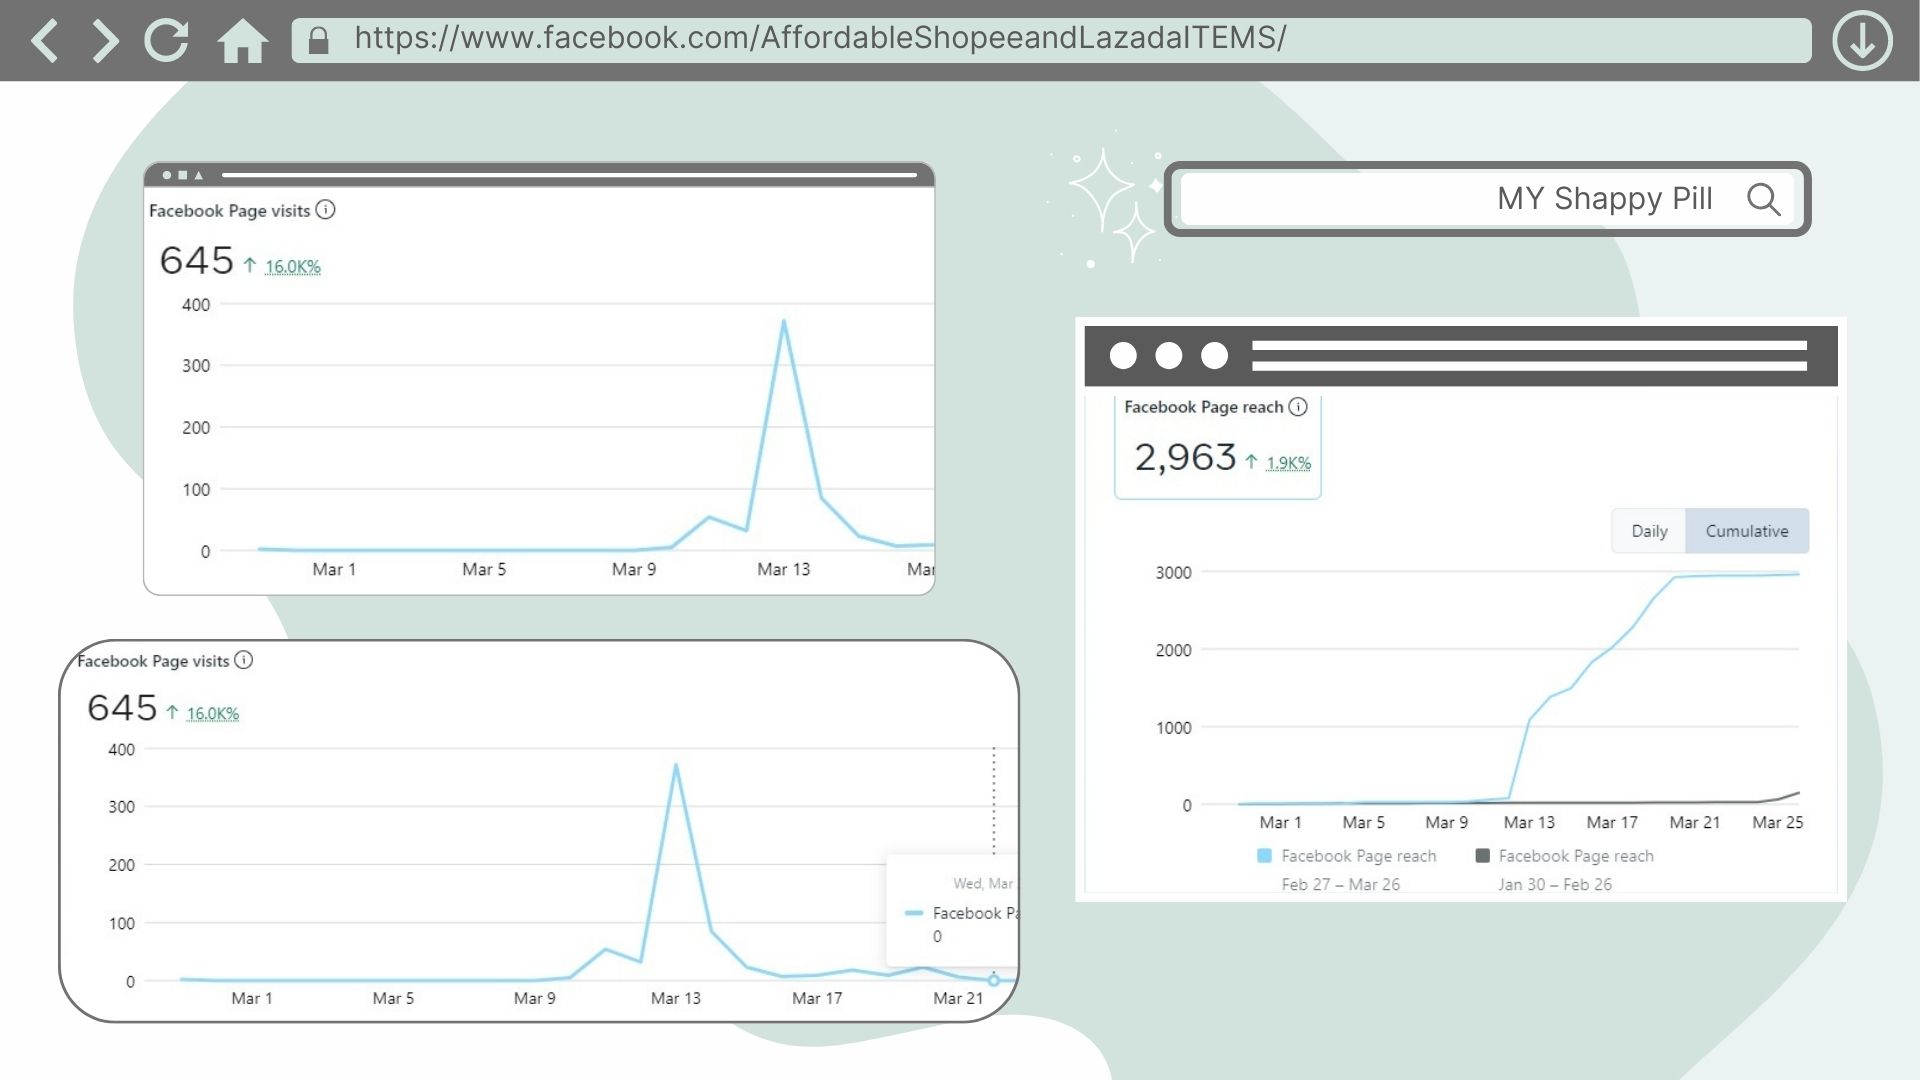Go to the home icon
The width and height of the screenshot is (1920, 1080).
pyautogui.click(x=242, y=41)
